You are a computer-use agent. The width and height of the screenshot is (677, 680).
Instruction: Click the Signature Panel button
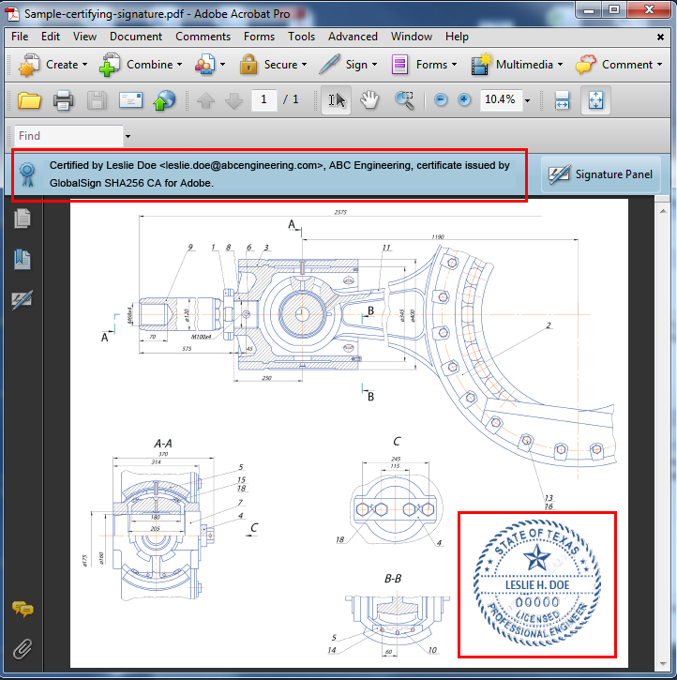point(601,174)
